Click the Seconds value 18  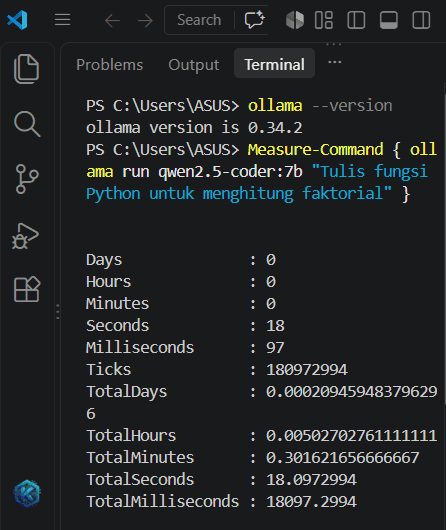click(x=275, y=326)
